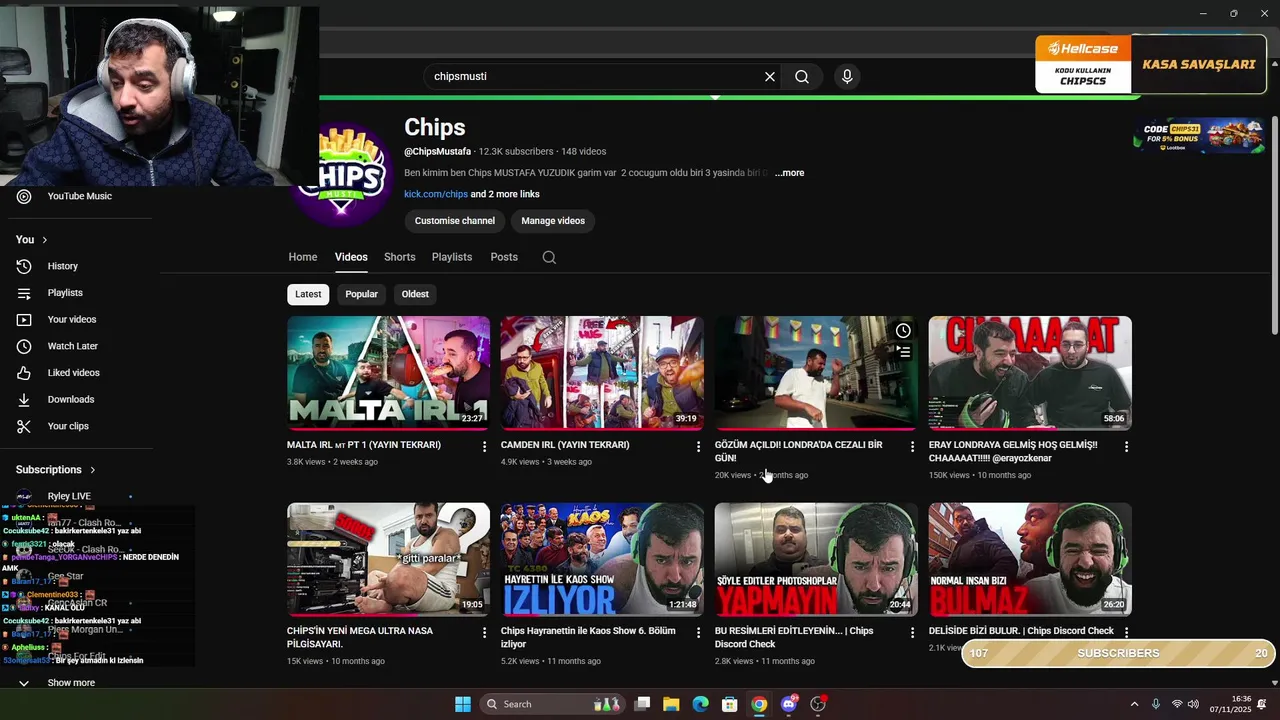Open Microsoft Edge from the taskbar
This screenshot has height=720, width=1280.
point(701,704)
